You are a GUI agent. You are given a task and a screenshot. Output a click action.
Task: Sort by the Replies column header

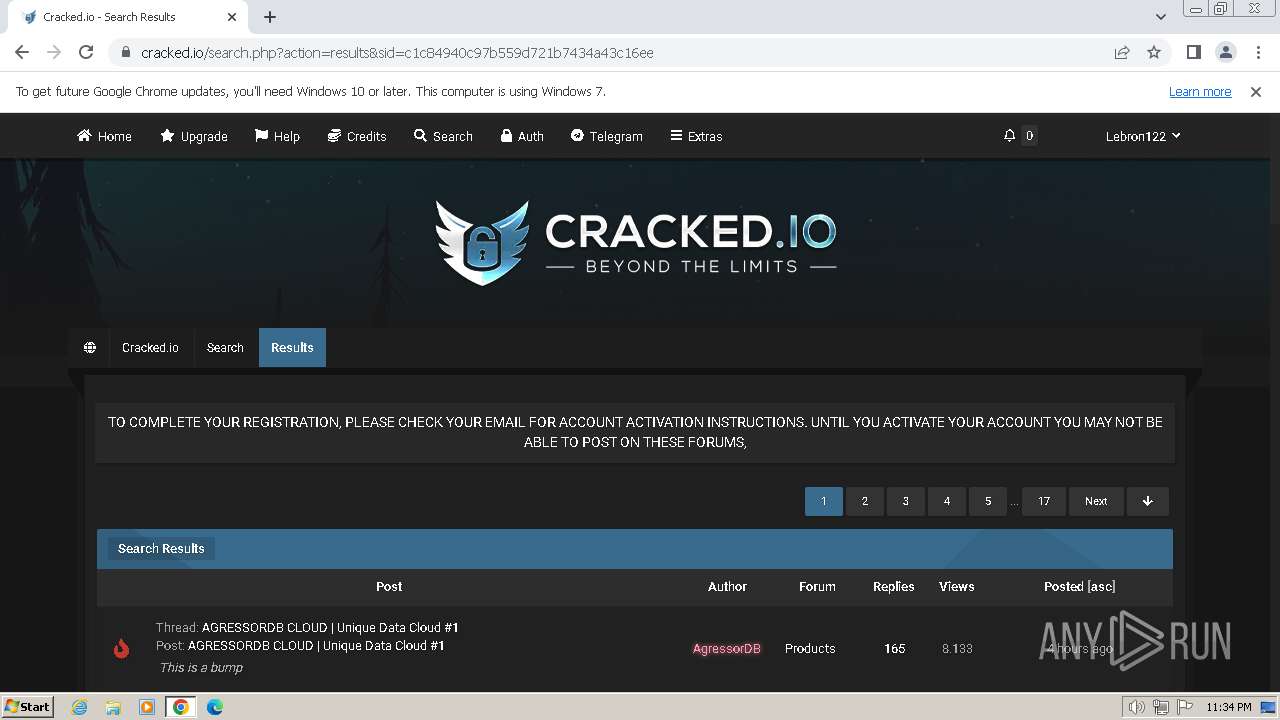[894, 586]
